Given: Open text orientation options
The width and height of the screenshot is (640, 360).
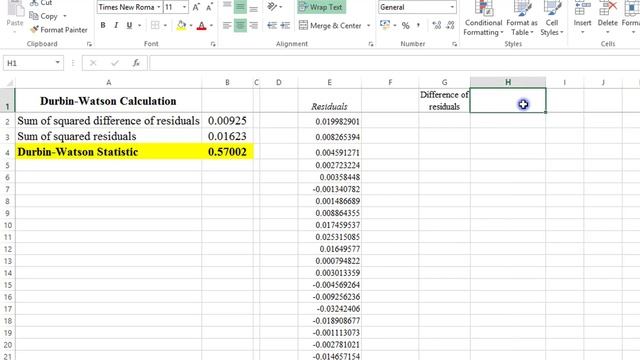Looking at the screenshot, I should (x=274, y=7).
